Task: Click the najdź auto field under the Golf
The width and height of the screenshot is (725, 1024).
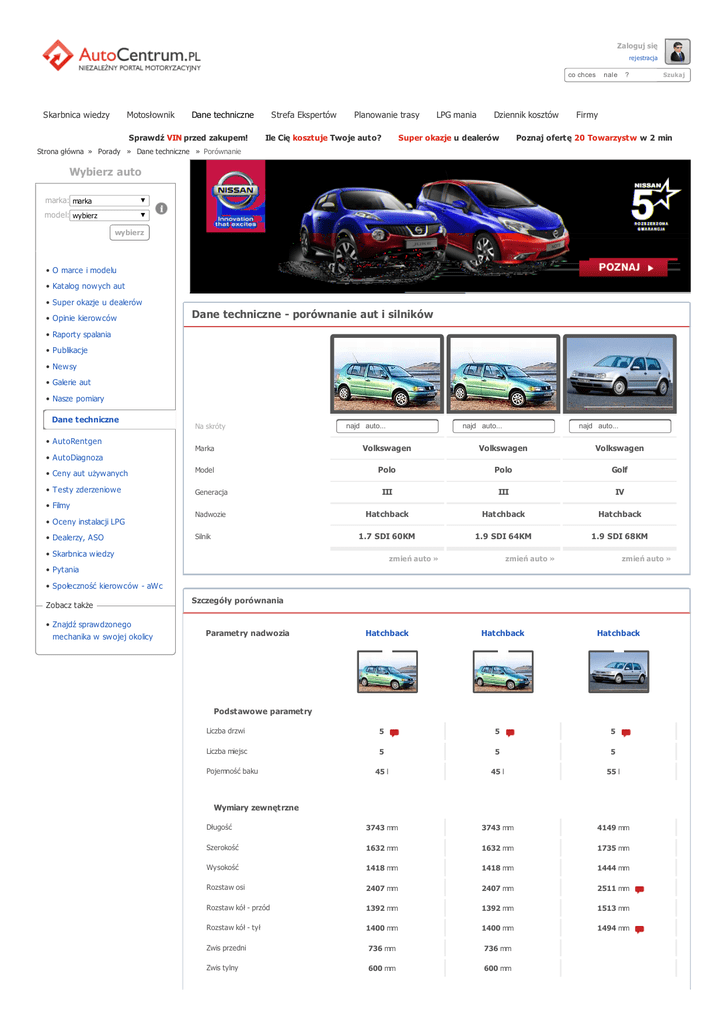Action: pos(620,426)
